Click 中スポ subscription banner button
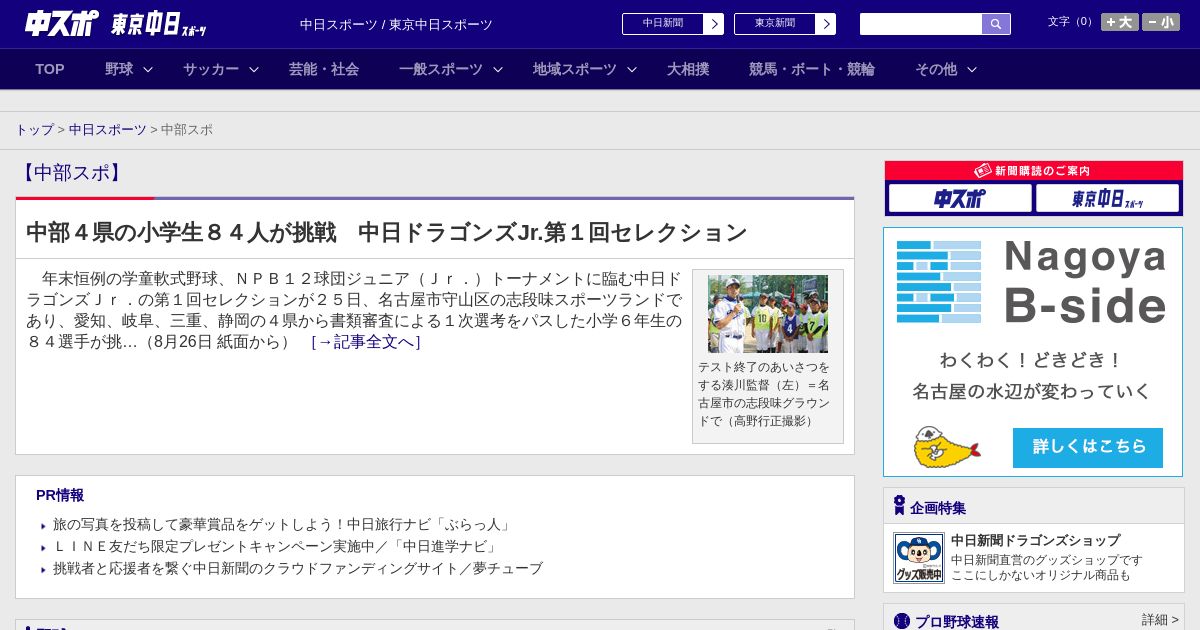The height and width of the screenshot is (630, 1200). [960, 198]
